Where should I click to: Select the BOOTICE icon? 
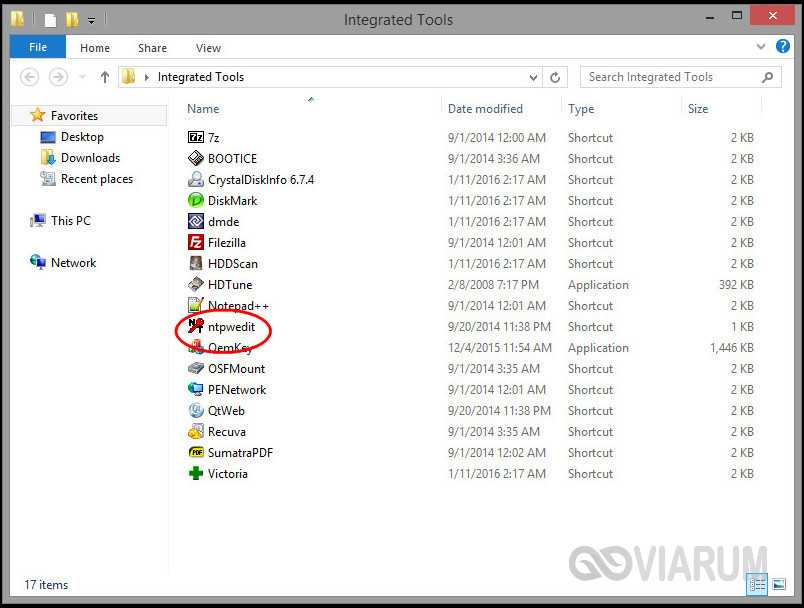tap(196, 159)
